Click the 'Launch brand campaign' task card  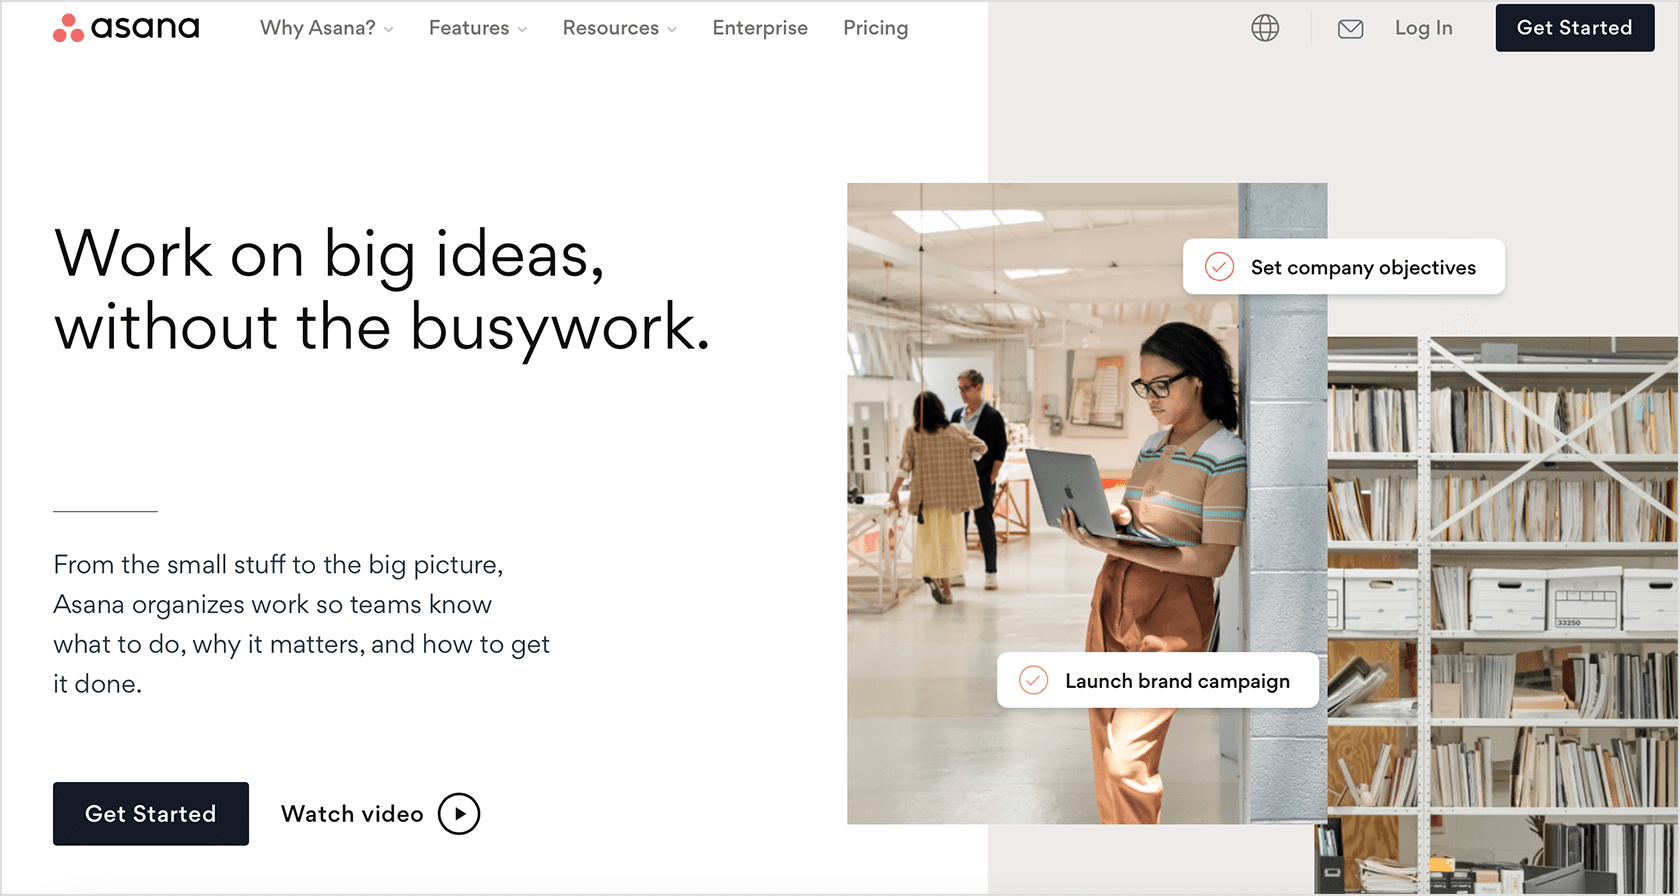tap(1176, 681)
